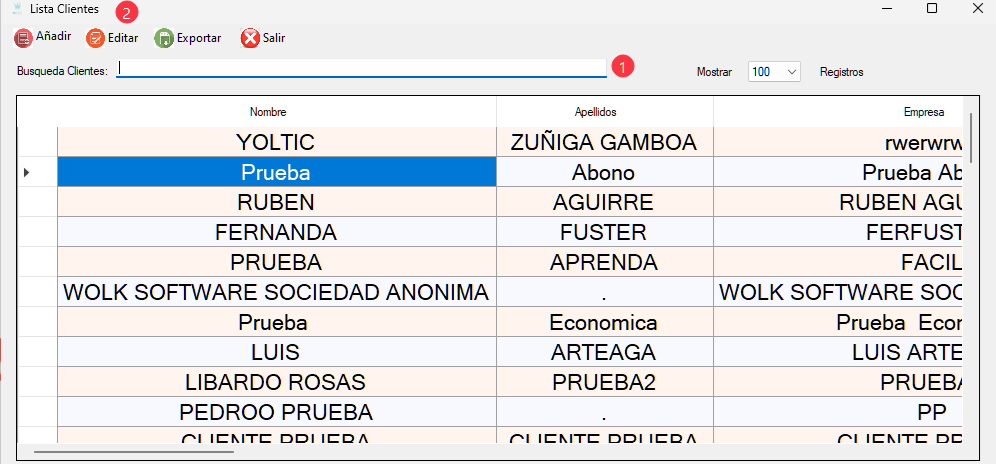
Task: Focus the Busqueda Clientes search field
Action: click(360, 69)
